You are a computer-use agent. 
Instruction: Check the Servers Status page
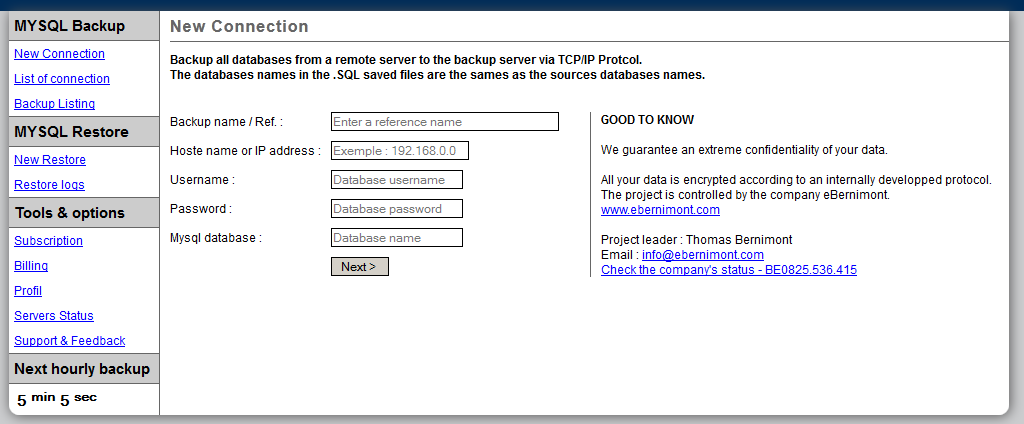54,316
